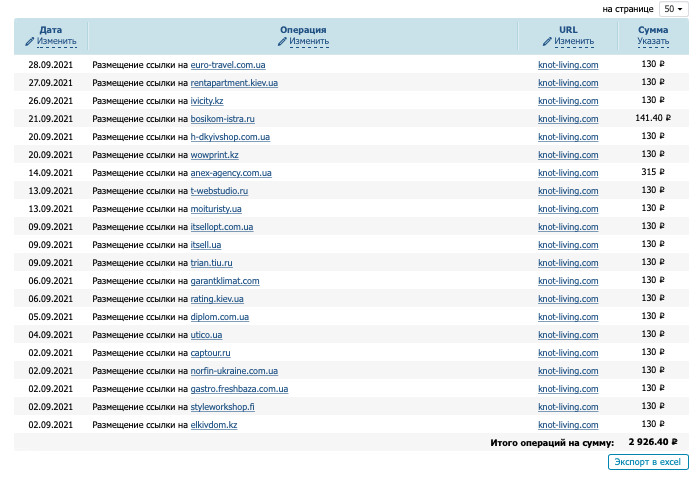Open knot-living.com link in elkivdom.kz row
Viewport: 699px width, 496px height.
click(x=568, y=425)
